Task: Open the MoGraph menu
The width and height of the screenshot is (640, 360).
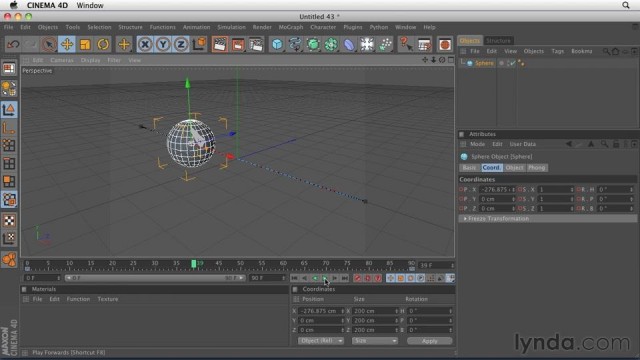Action: click(291, 27)
